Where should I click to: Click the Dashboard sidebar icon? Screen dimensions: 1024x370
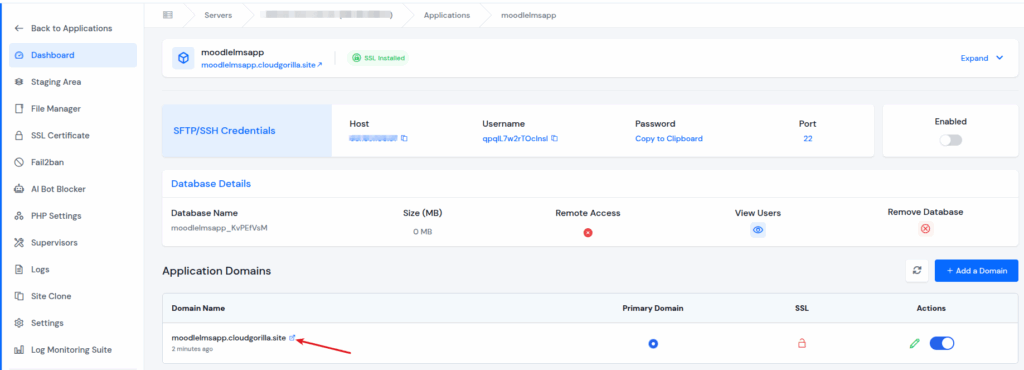19,55
